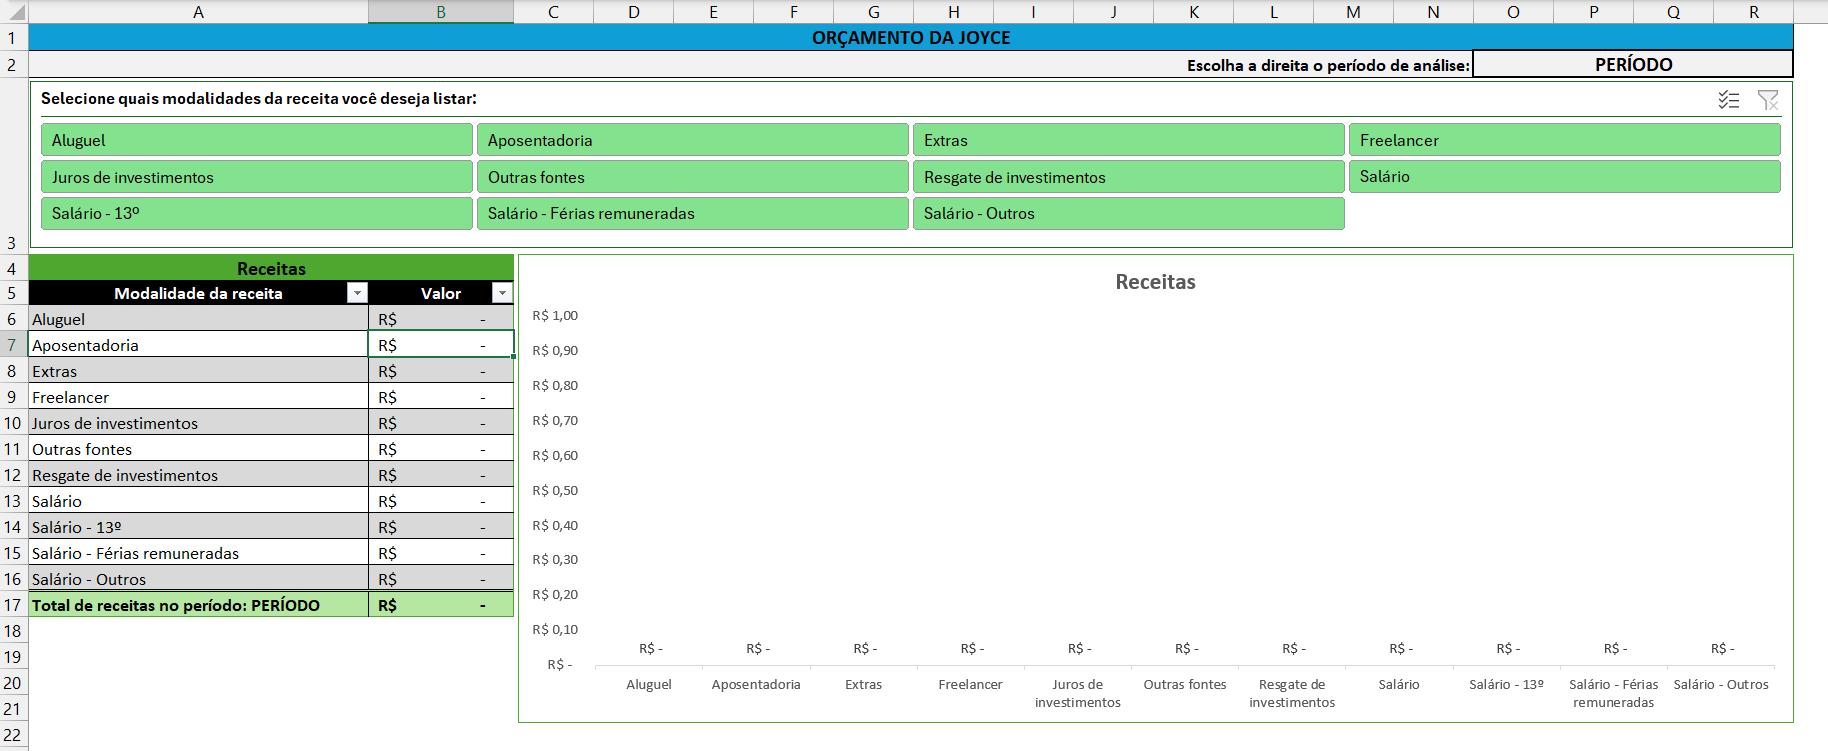Click the select-all corner of the sheet
The image size is (1828, 751).
click(13, 12)
